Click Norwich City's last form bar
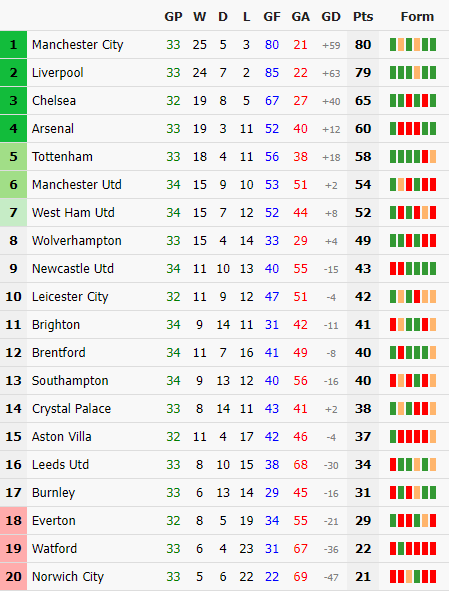The height and width of the screenshot is (591, 449). point(433,576)
